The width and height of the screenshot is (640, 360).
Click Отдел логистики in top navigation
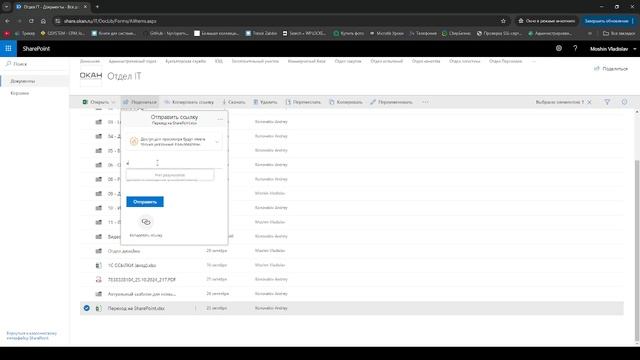pos(464,61)
